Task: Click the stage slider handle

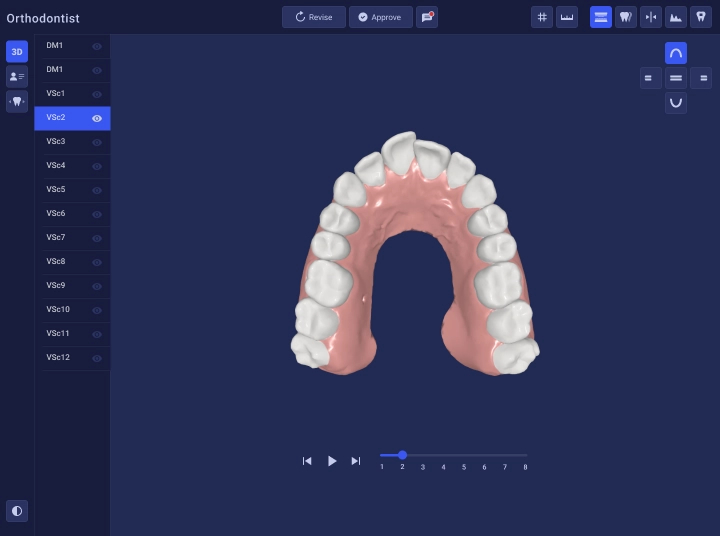Action: click(402, 455)
